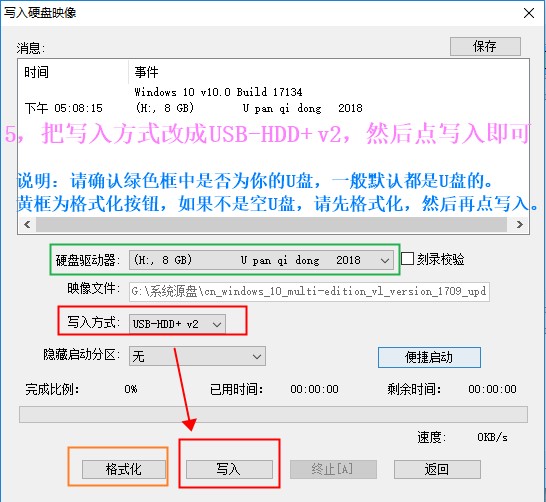Viewport: 546px width, 502px height.
Task: Click the 保存 button
Action: [x=485, y=46]
